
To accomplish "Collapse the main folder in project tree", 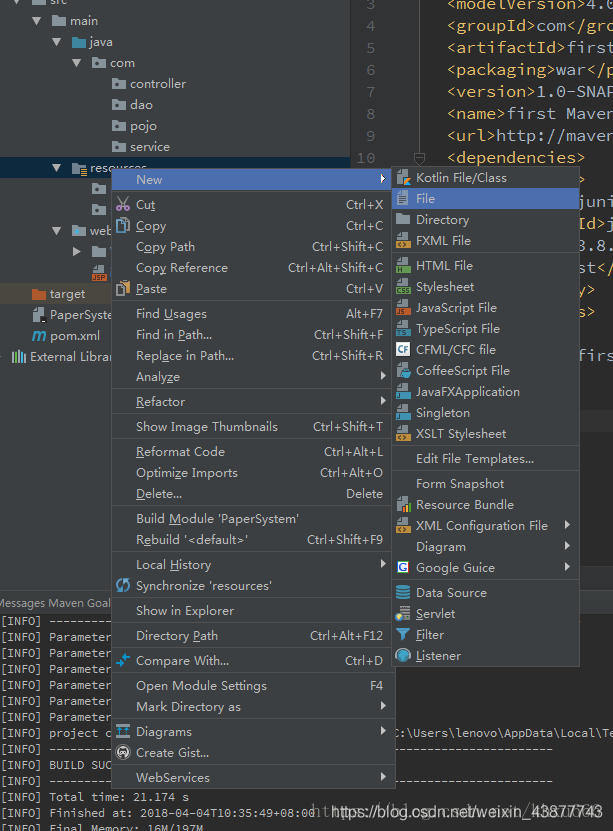I will [38, 21].
